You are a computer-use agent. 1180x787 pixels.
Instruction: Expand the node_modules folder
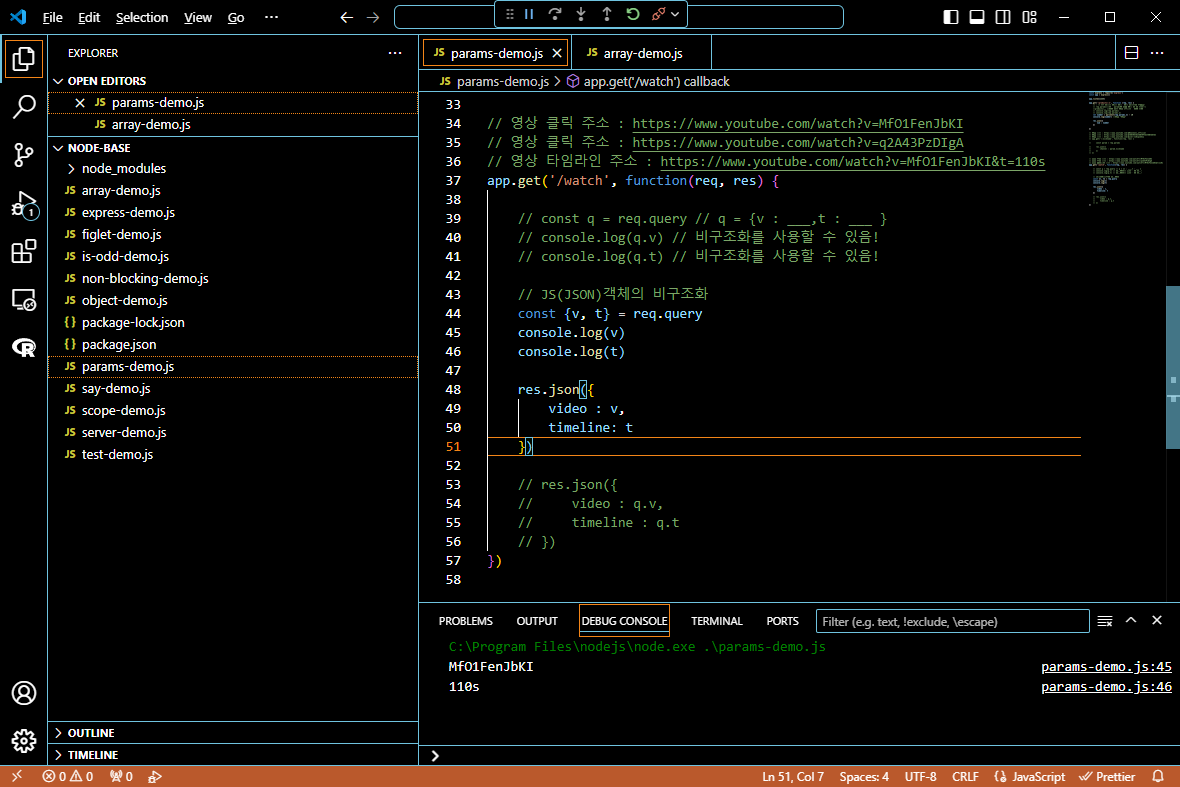tap(233, 169)
